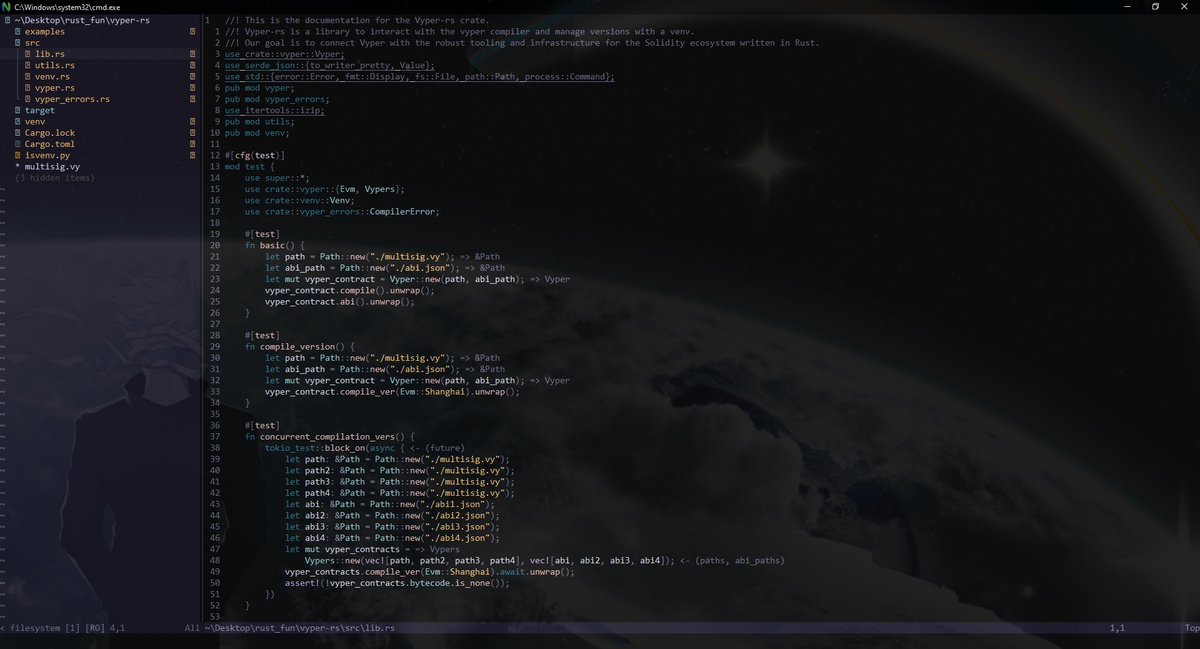Place the cursor on "pub mod vyper_errors;"
This screenshot has width=1200, height=649.
[277, 99]
